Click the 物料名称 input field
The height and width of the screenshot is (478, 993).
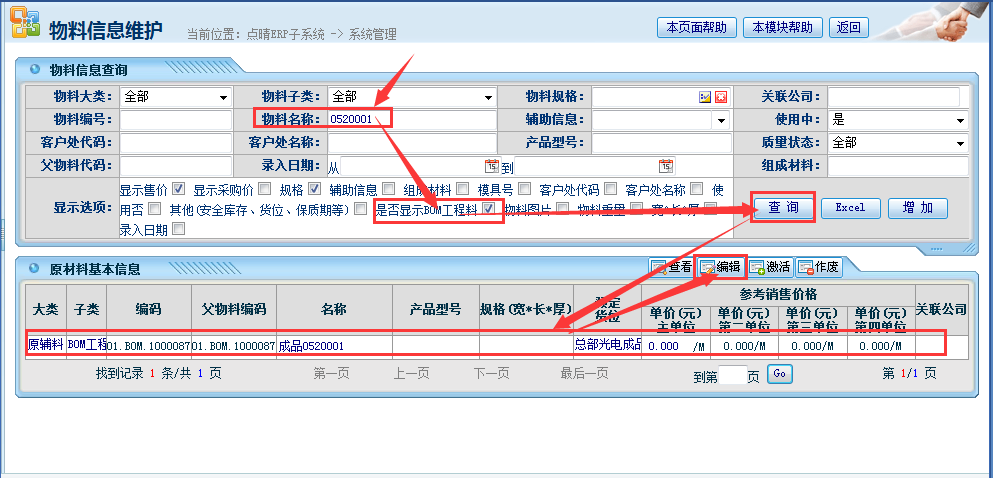click(411, 120)
